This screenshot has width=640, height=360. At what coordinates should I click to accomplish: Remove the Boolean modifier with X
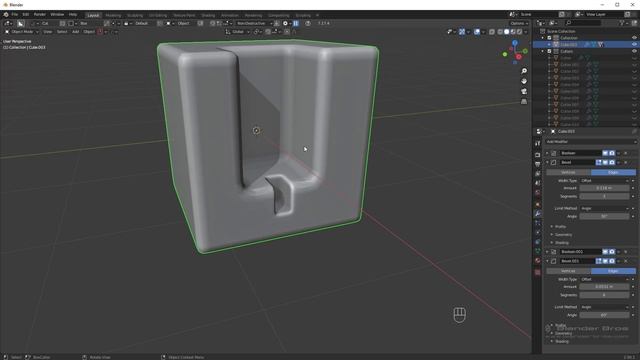[626, 153]
